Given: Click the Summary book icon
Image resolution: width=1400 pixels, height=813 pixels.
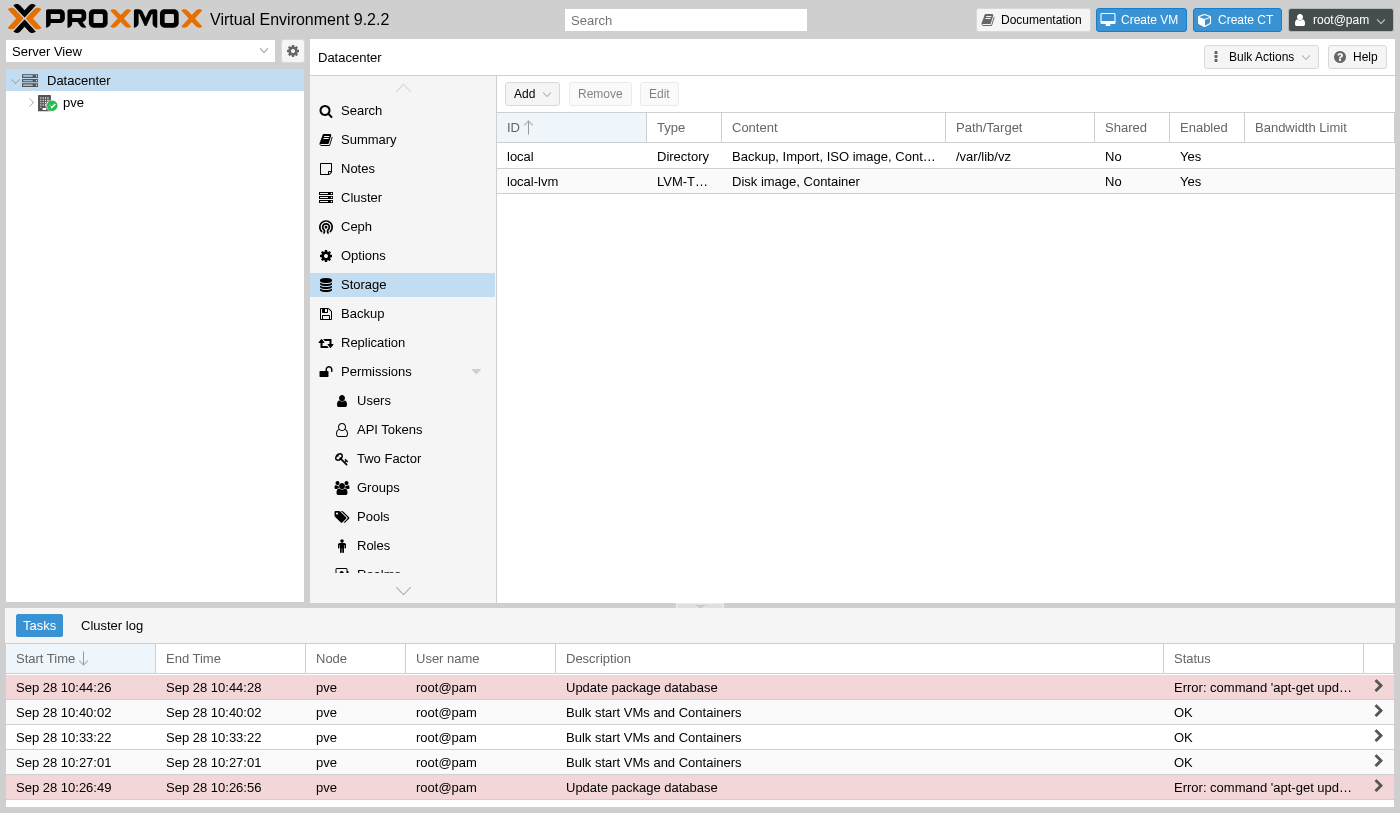Looking at the screenshot, I should (326, 140).
